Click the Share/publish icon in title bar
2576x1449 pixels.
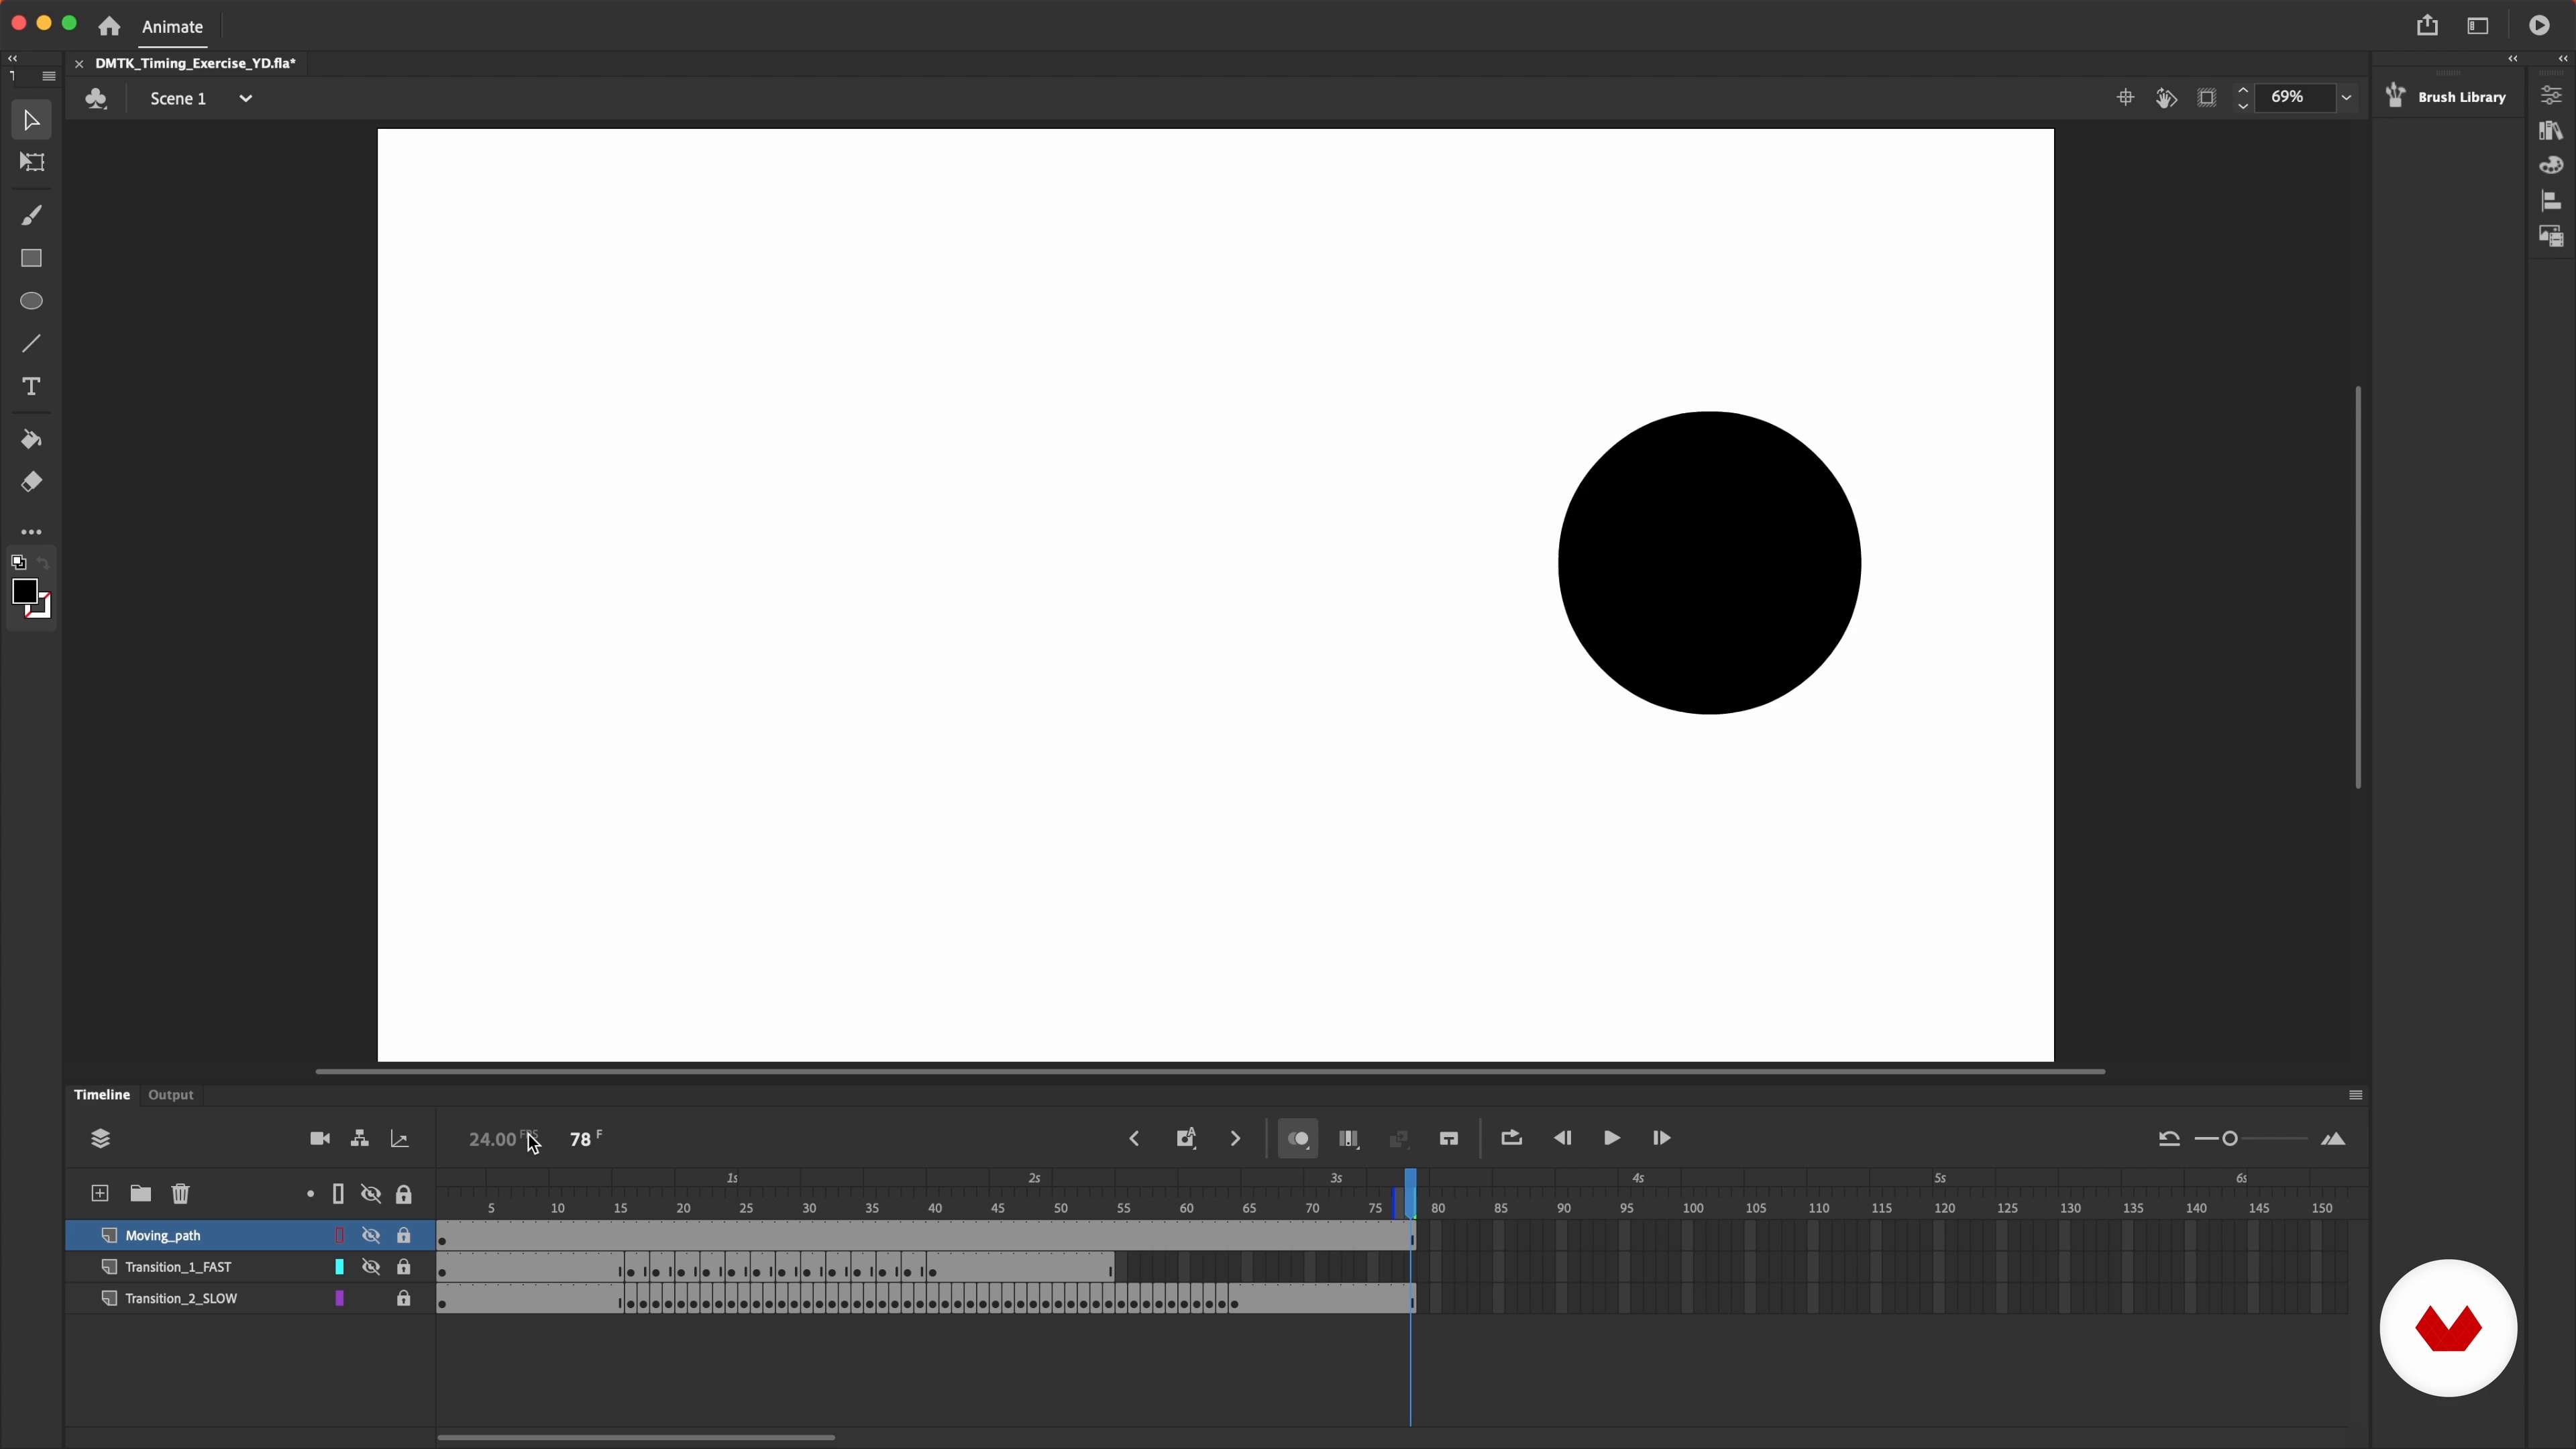(2427, 26)
